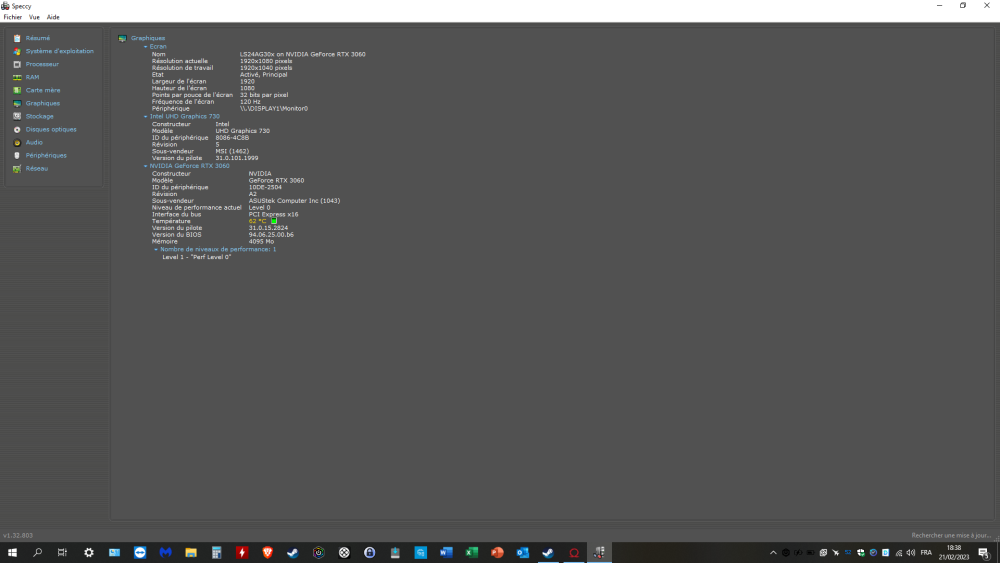Select the LS24AG30x monitor name value

pyautogui.click(x=302, y=54)
